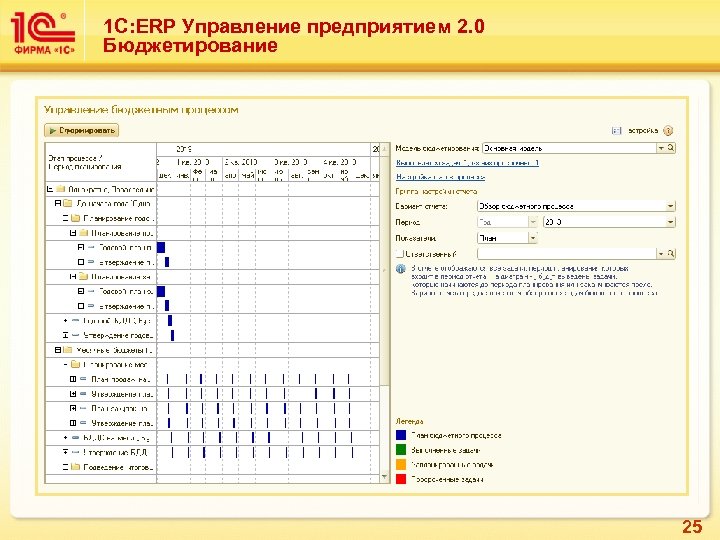720x540 pixels.
Task: Click the blue Gantt bar of Годовой БДДС
Action: point(170,321)
